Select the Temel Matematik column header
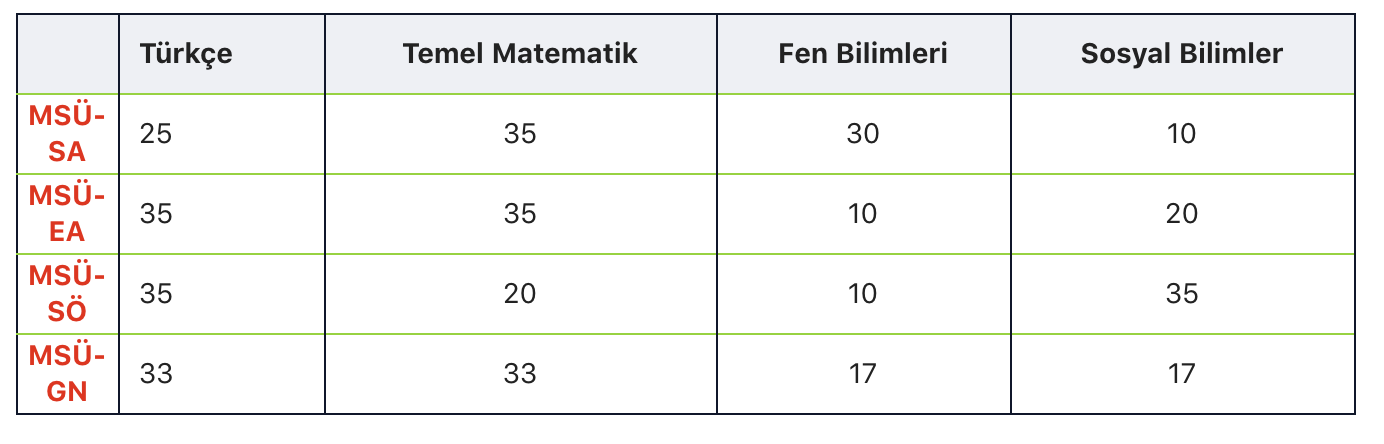The width and height of the screenshot is (1384, 444). click(x=520, y=54)
